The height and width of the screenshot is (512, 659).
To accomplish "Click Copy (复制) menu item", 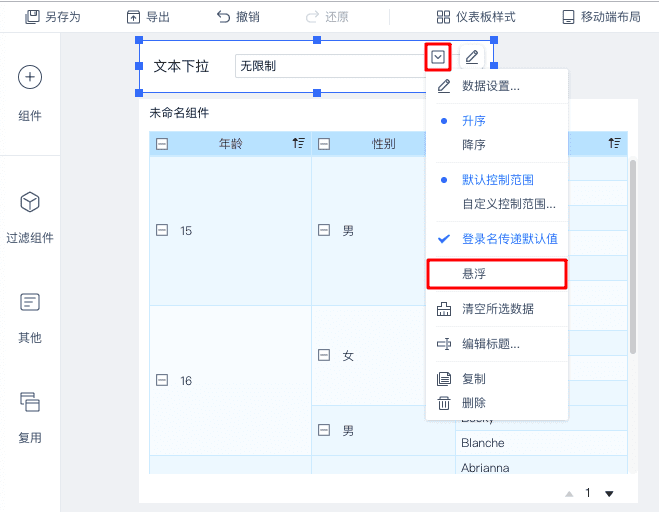I will pos(497,379).
